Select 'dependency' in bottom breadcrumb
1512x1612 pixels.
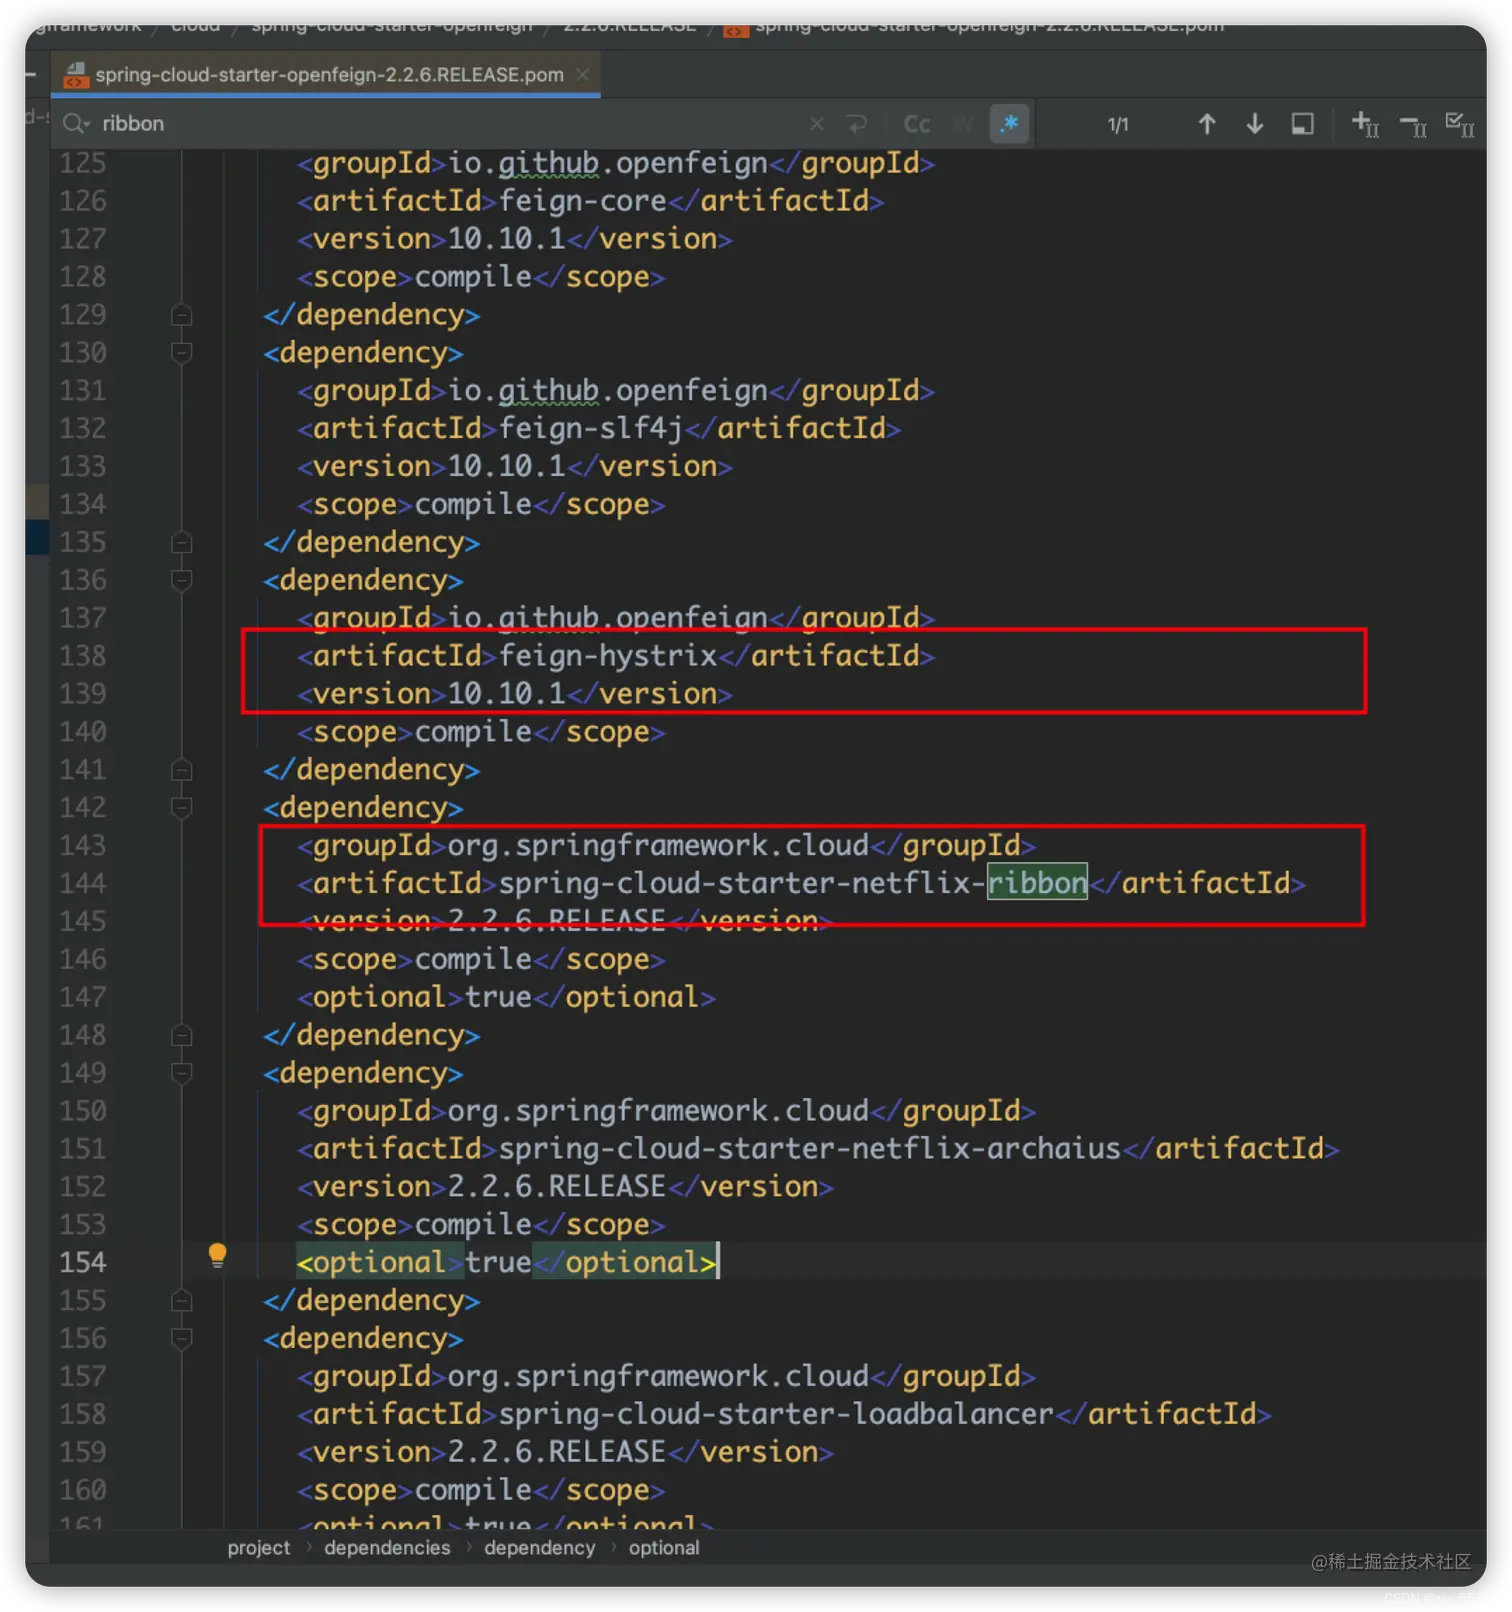tap(539, 1548)
